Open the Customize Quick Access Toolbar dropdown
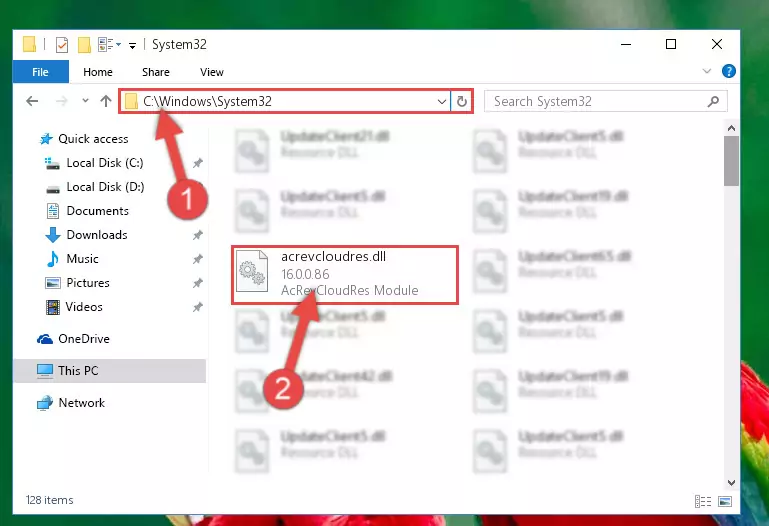 132,46
